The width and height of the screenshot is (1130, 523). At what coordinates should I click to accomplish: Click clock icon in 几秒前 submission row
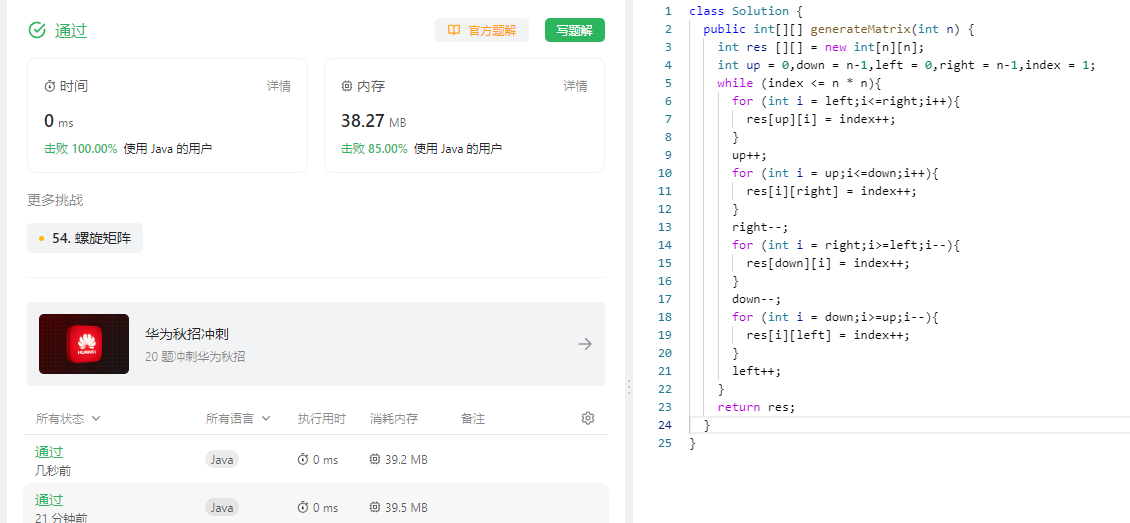click(303, 460)
